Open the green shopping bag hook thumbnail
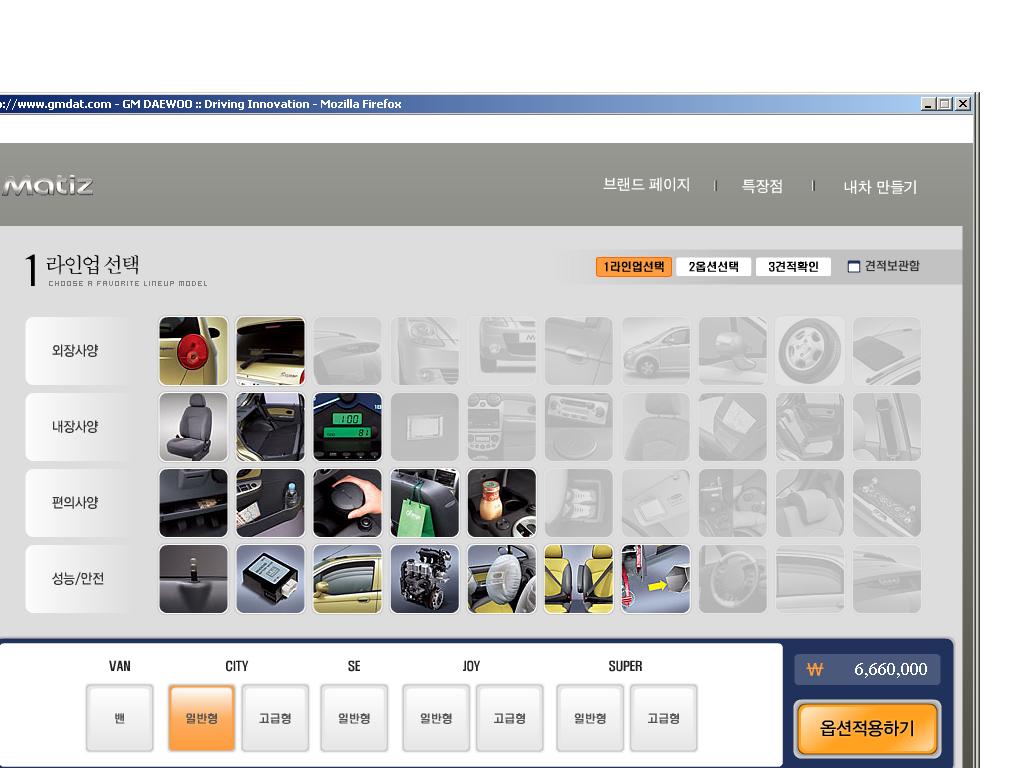Screen dimensions: 1024x768 424,503
